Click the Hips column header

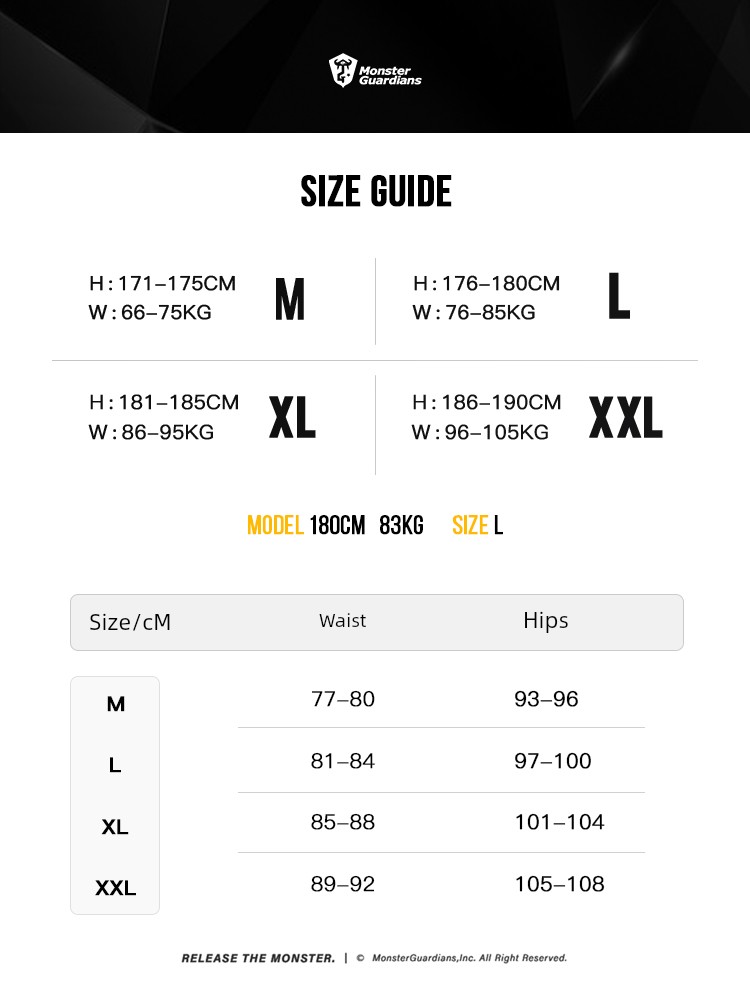pos(545,621)
